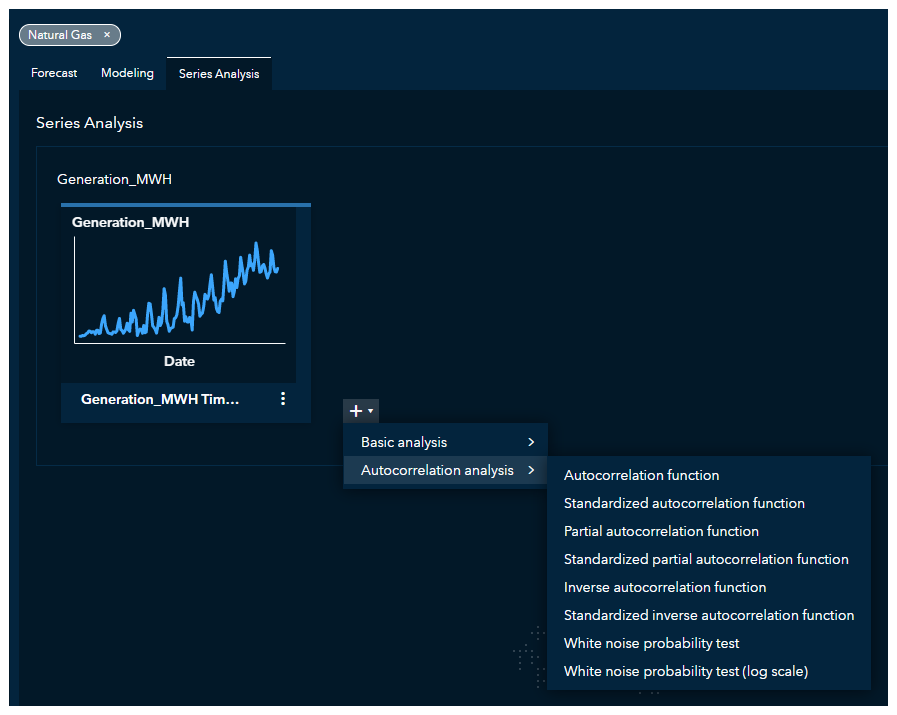This screenshot has height=715, width=897.
Task: Choose White noise probability test
Action: click(651, 643)
